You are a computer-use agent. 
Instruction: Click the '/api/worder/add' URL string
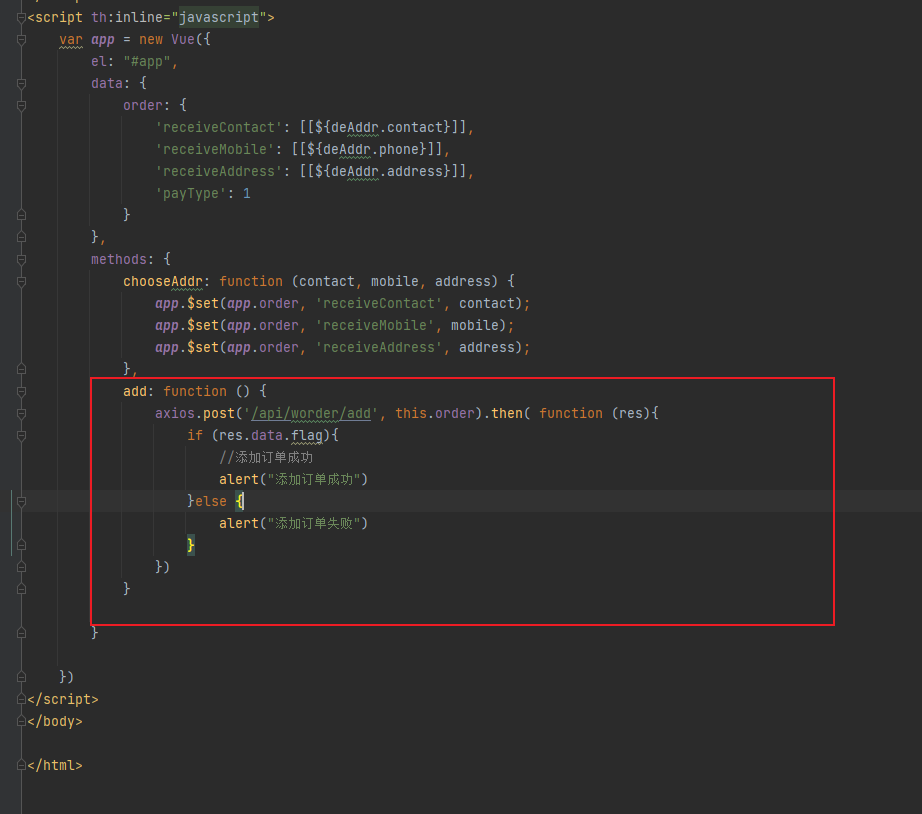click(x=311, y=413)
